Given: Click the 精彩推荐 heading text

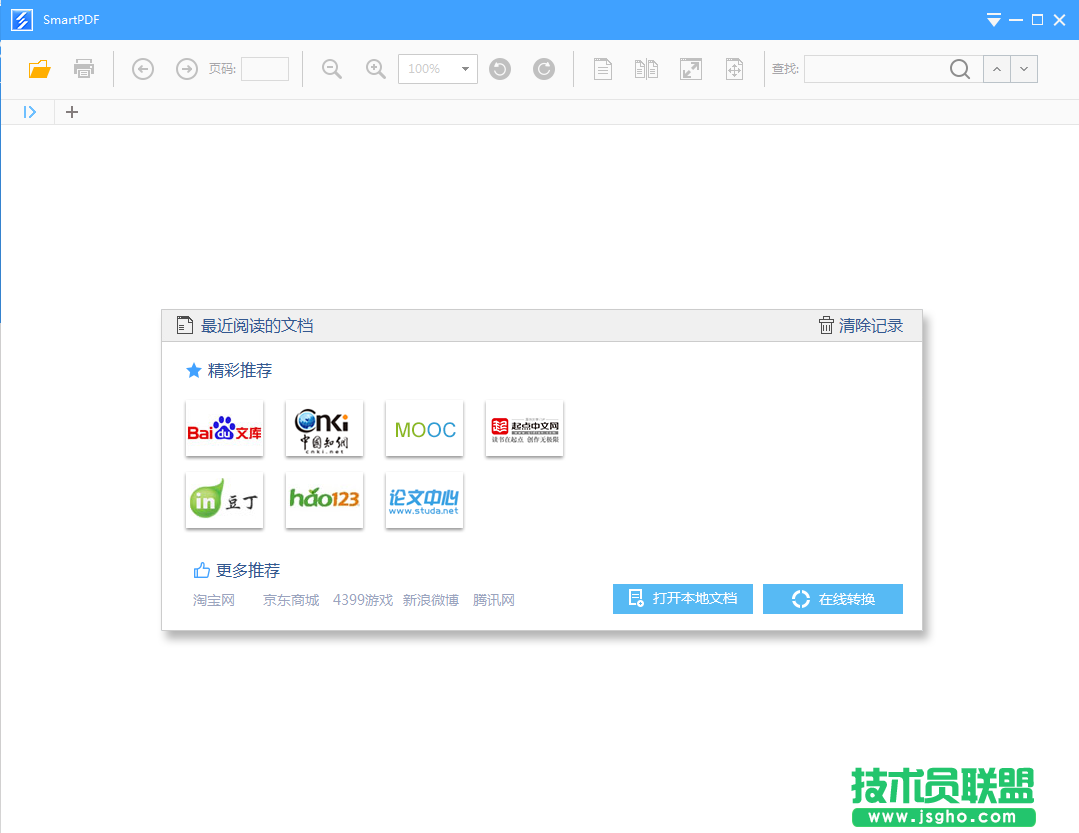Looking at the screenshot, I should coord(239,371).
